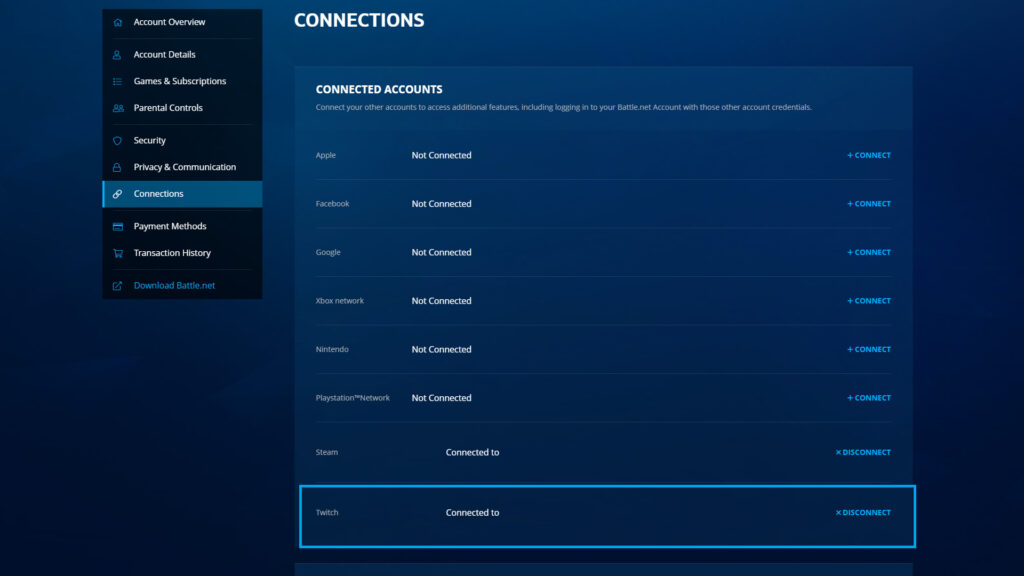Disconnect the Twitch account

862,512
